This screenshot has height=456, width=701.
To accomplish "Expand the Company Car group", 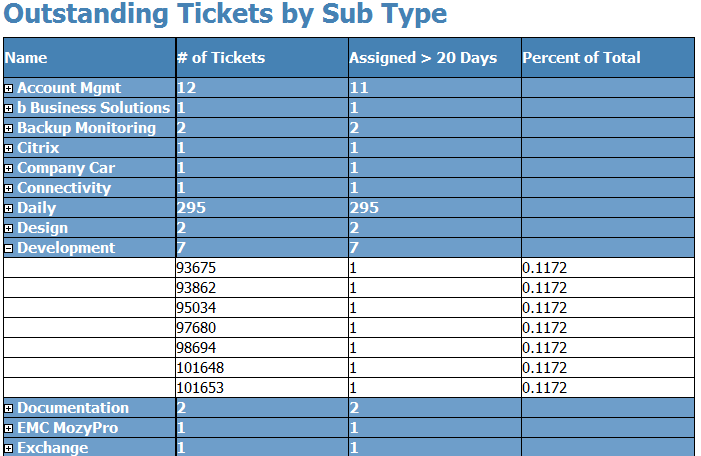I will point(8,169).
